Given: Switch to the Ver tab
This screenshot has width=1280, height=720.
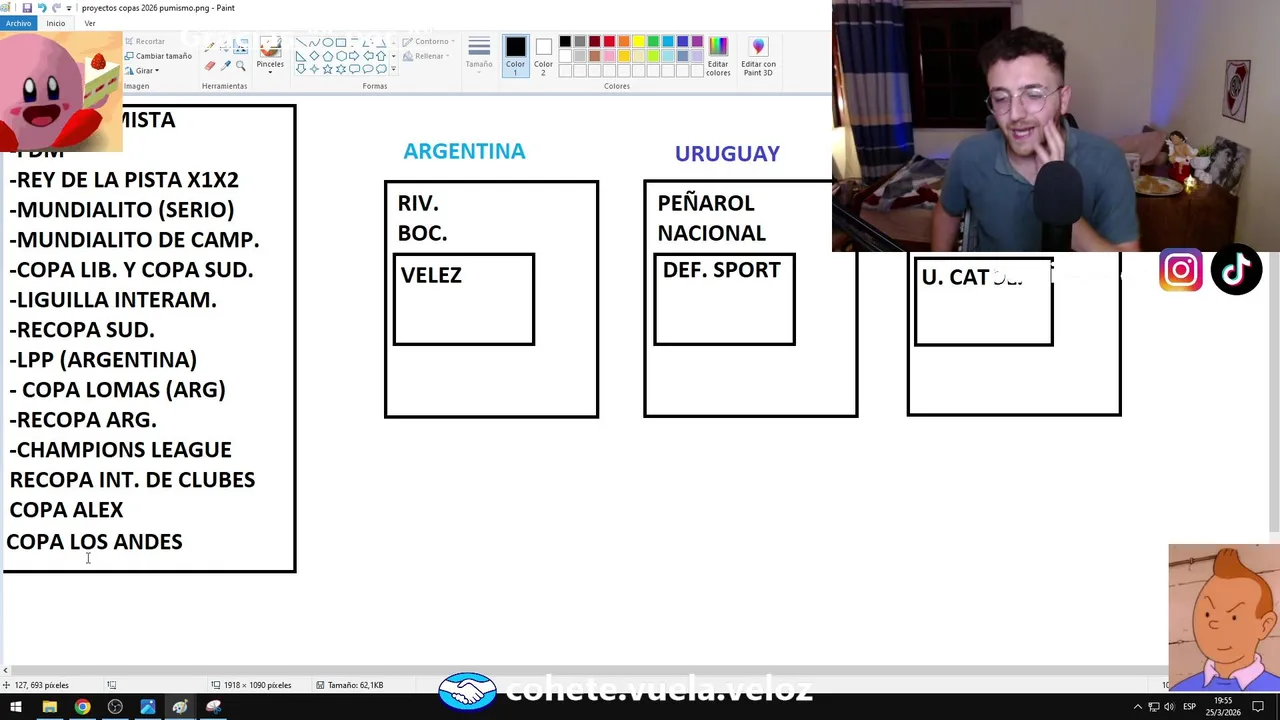Looking at the screenshot, I should (x=90, y=23).
